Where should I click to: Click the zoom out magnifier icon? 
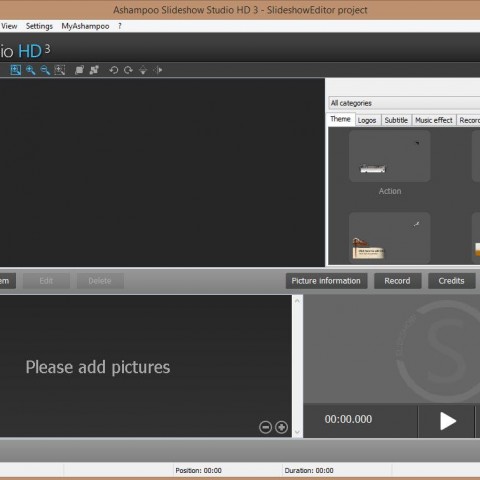[x=45, y=70]
